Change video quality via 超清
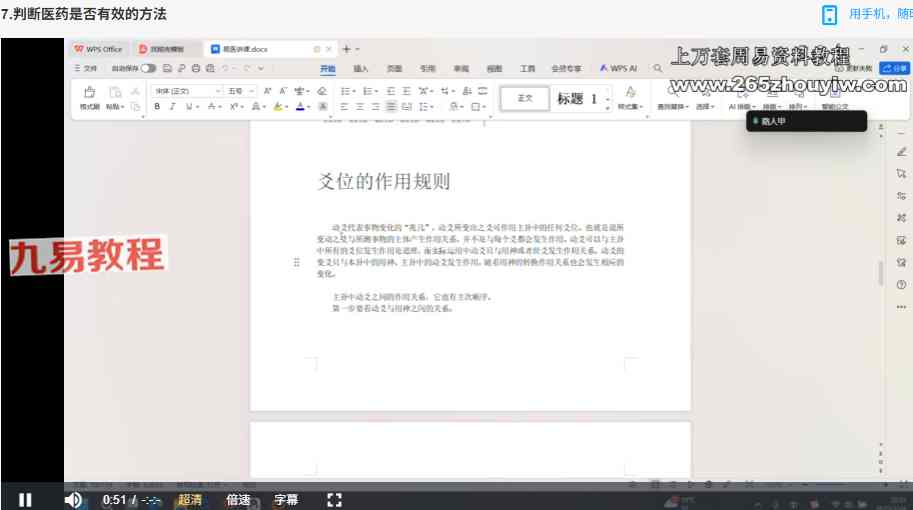 point(190,500)
